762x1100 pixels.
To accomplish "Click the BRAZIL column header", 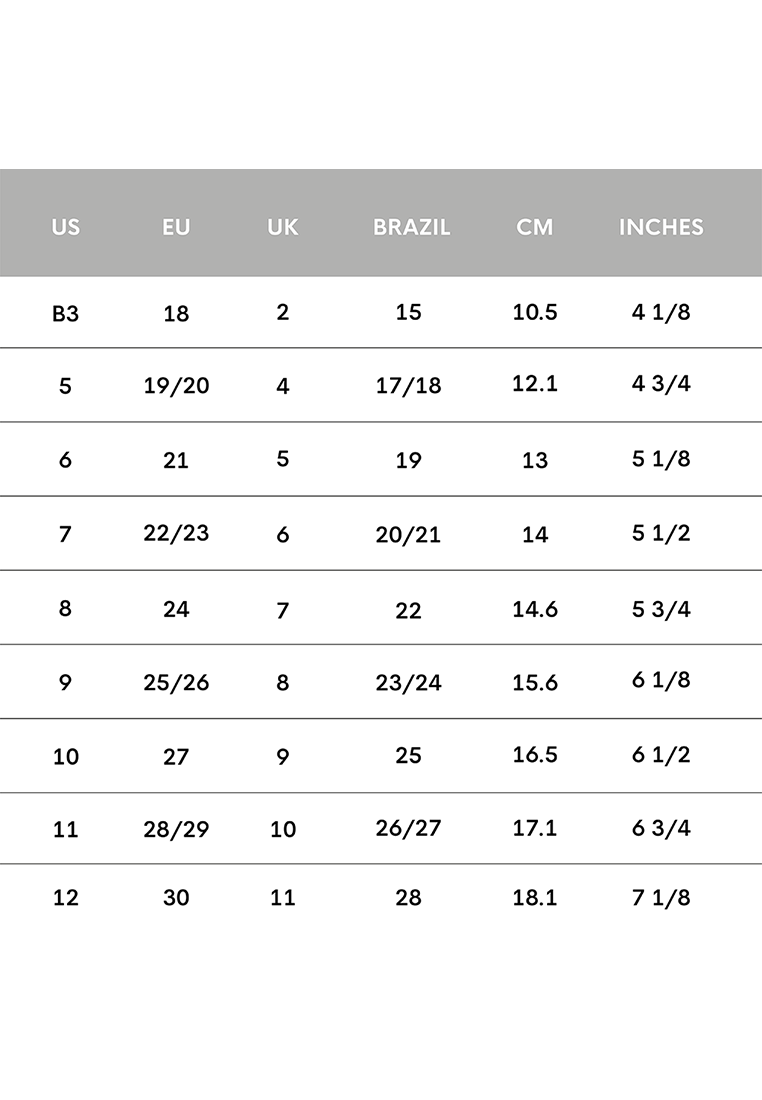I will [411, 227].
